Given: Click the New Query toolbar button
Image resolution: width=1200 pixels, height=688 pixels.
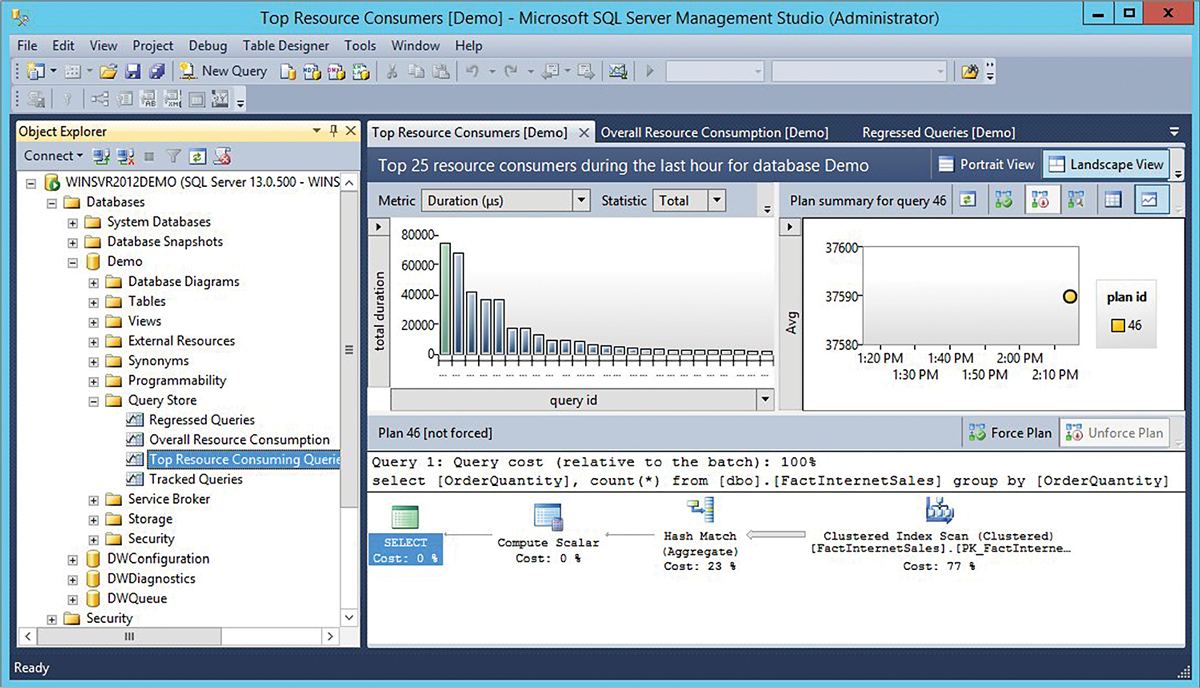Looking at the screenshot, I should (x=223, y=71).
